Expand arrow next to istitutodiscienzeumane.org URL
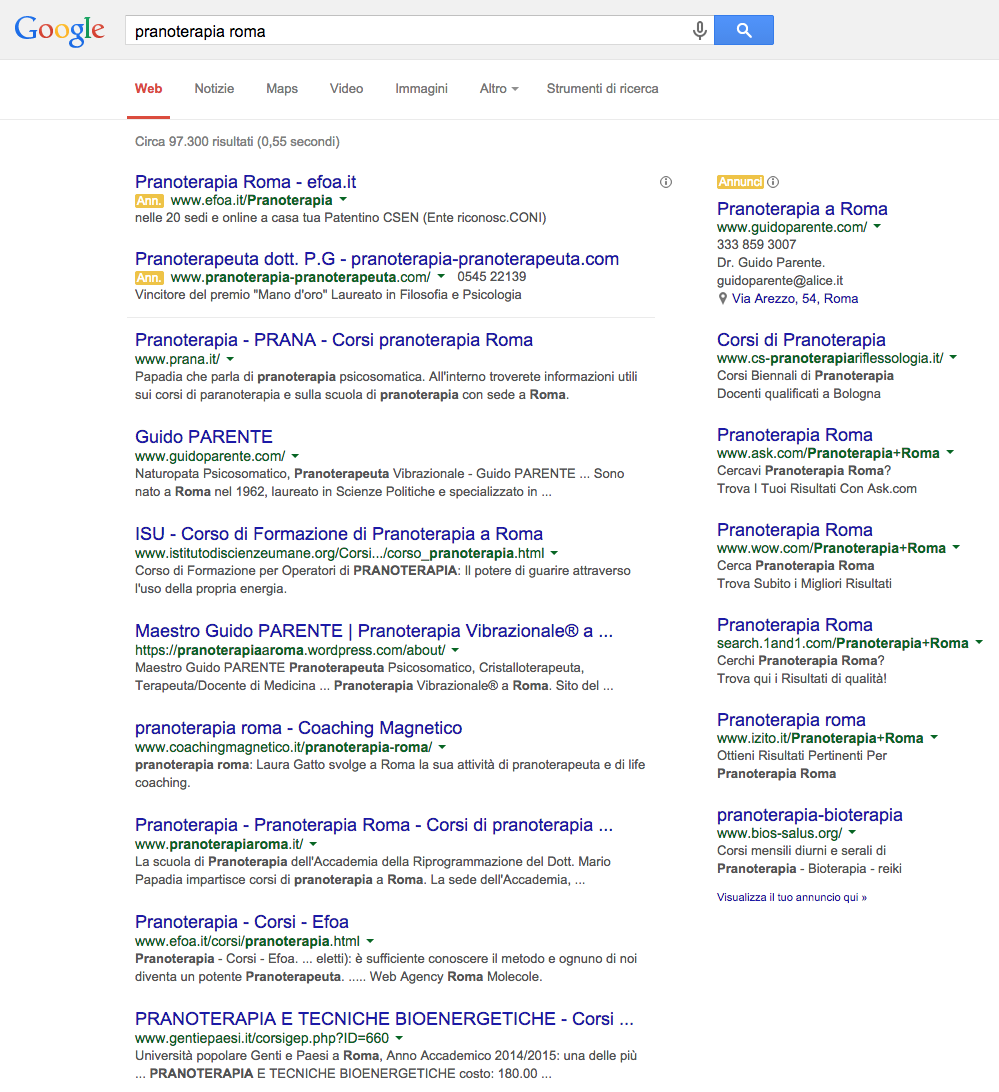Viewport: 999px width, 1092px height. [x=555, y=553]
